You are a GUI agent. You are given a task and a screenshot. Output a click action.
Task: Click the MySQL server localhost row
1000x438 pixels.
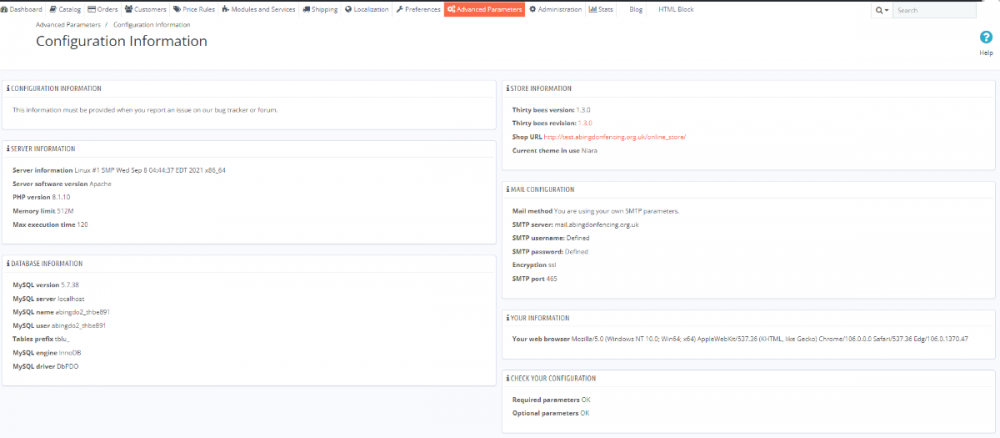pos(48,298)
